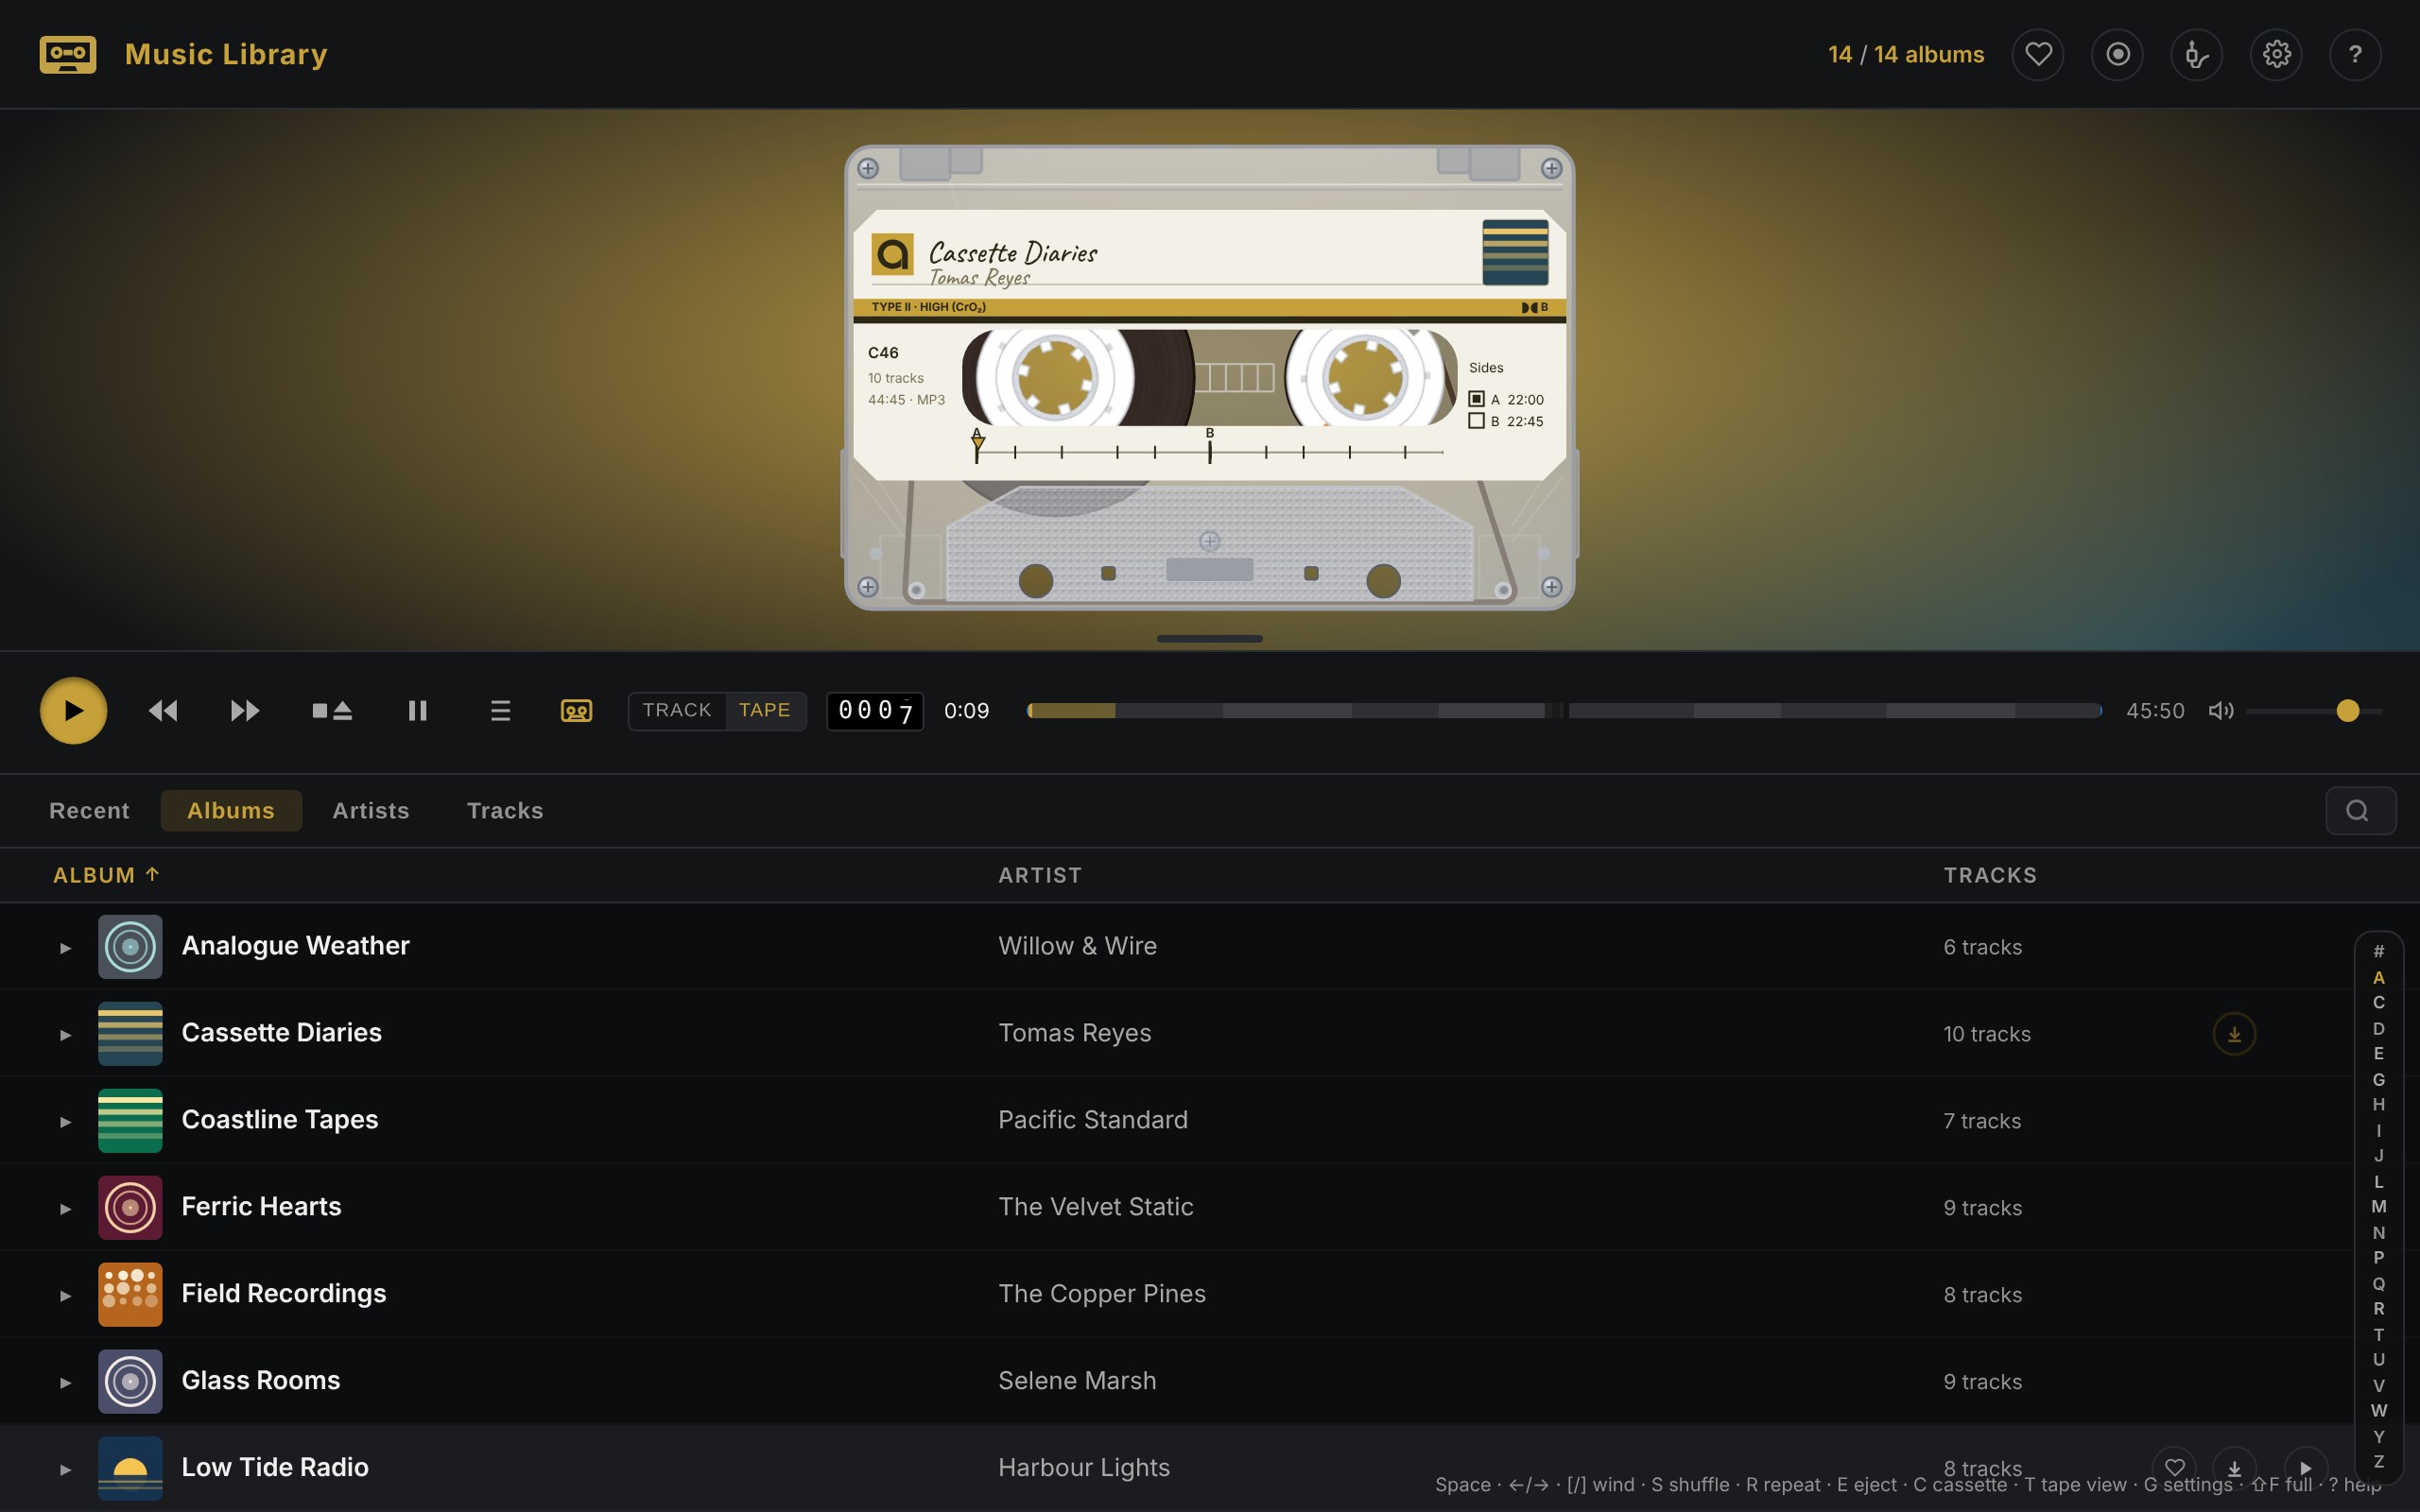The image size is (2420, 1512).
Task: Open favorites with the heart icon in header
Action: (2038, 54)
